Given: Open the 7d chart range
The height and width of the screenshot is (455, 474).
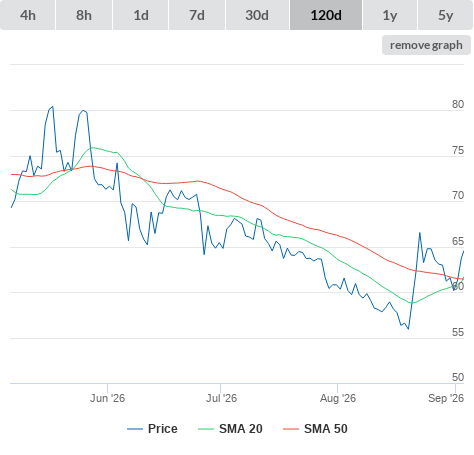Looking at the screenshot, I should click(x=197, y=15).
